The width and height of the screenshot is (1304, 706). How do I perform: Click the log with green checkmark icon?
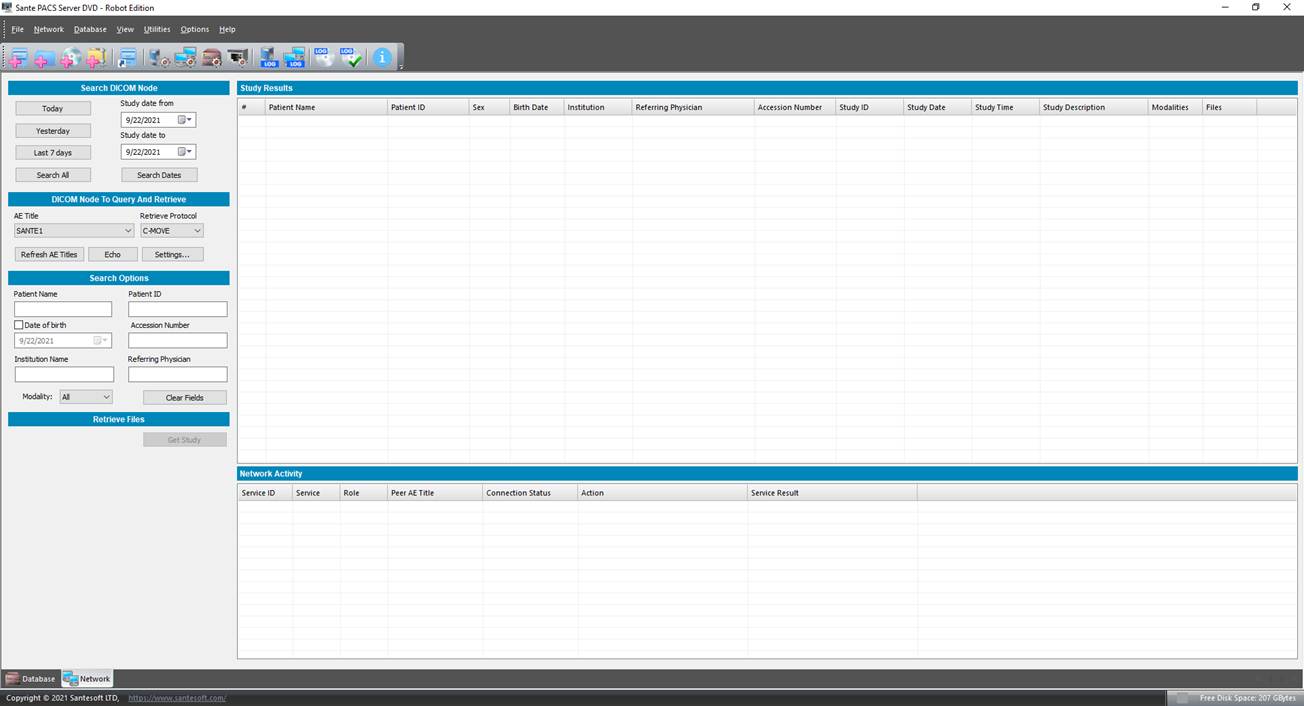[x=350, y=57]
